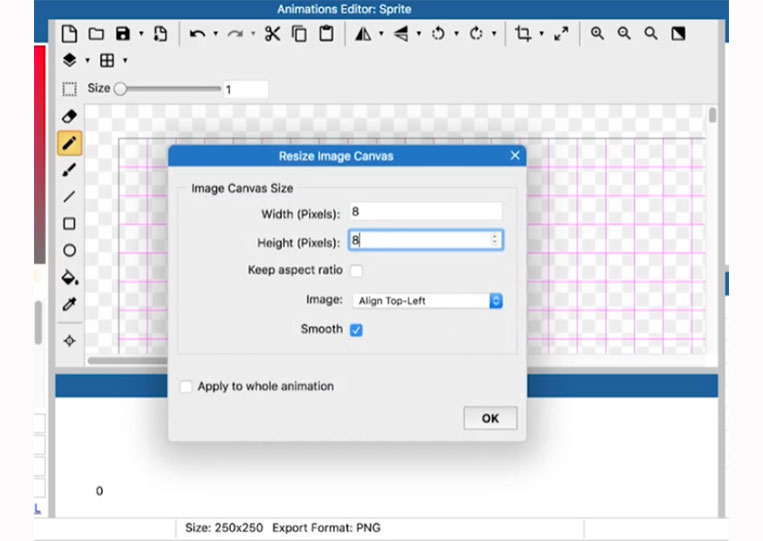Flip the image horizontally
Viewport: 763px width, 541px height.
pos(363,34)
